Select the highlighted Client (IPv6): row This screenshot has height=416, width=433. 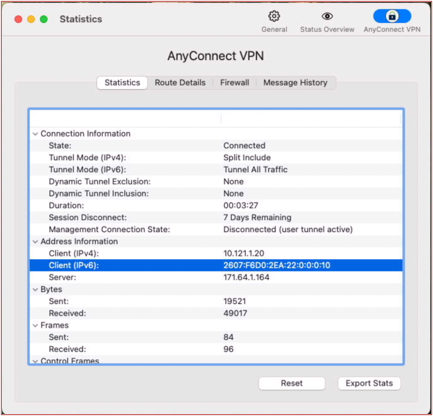tap(216, 266)
